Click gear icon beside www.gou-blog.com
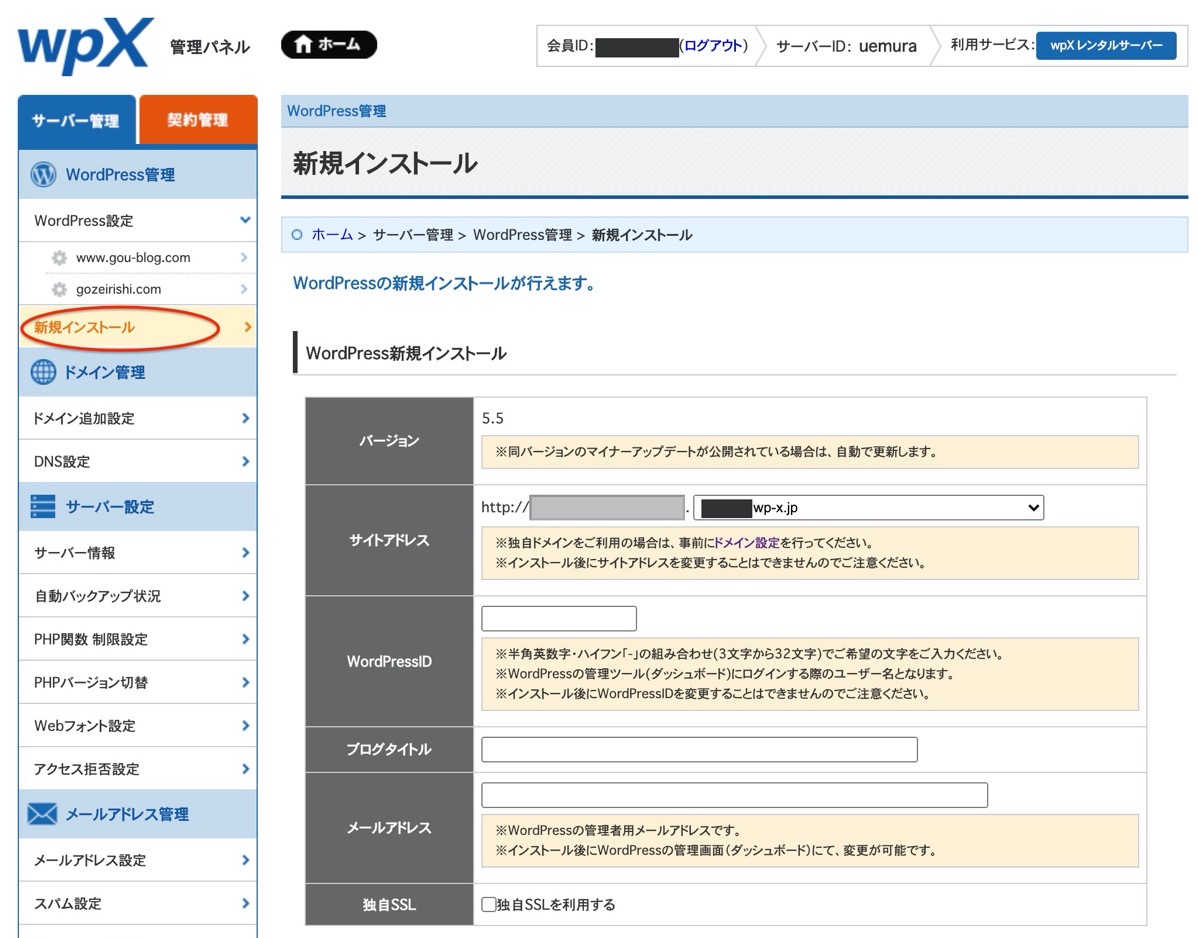Viewport: 1198px width, 938px height. 59,257
